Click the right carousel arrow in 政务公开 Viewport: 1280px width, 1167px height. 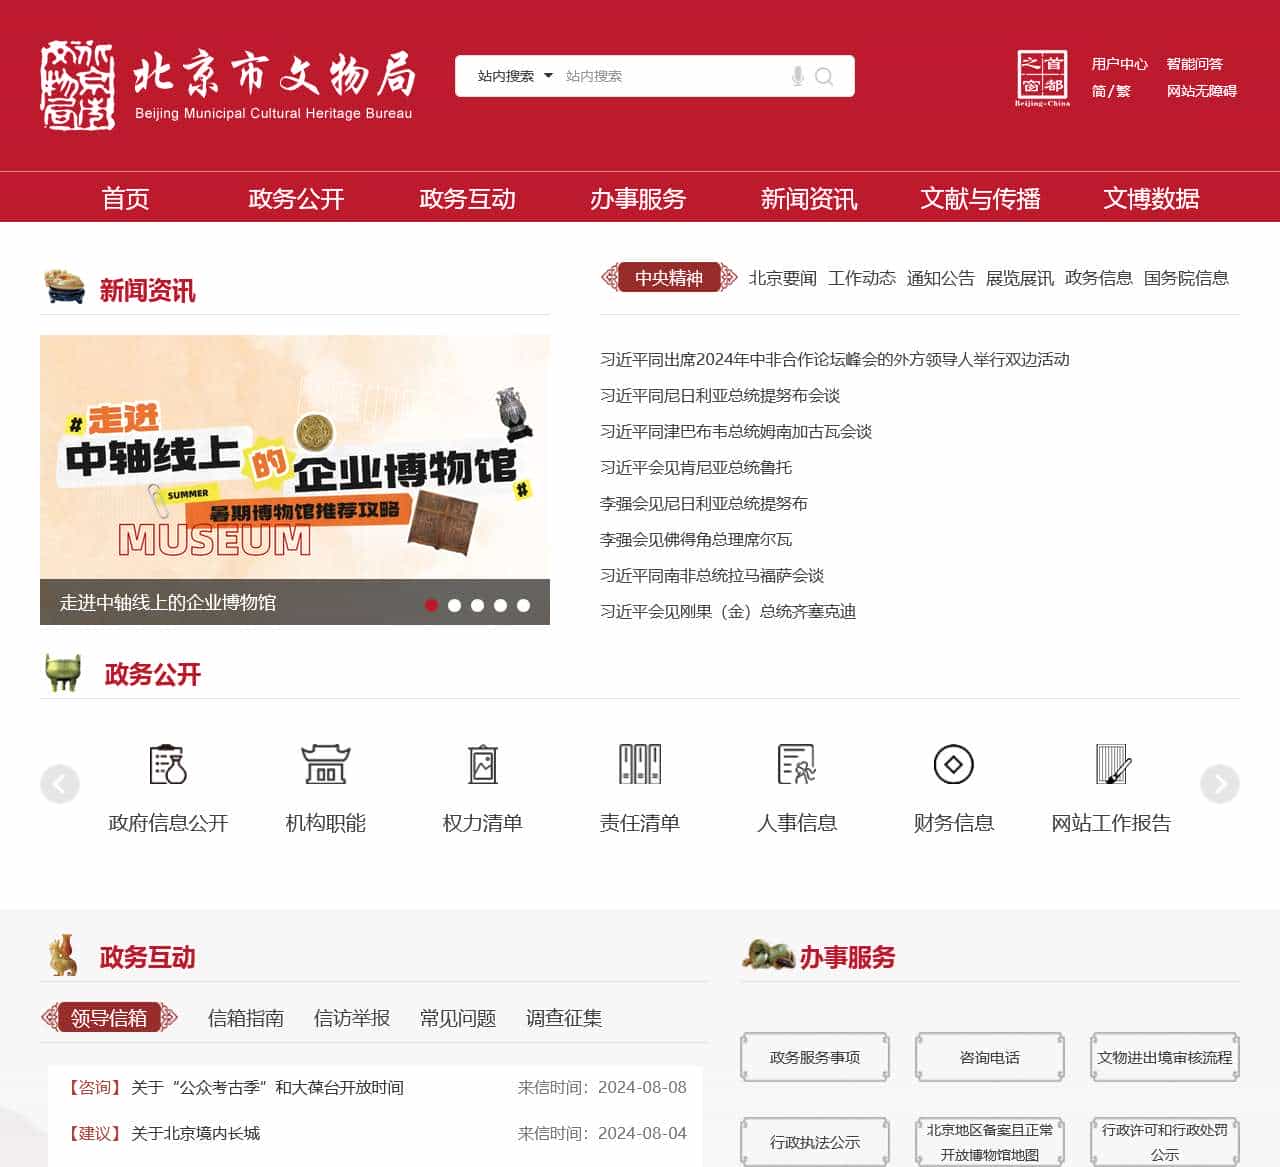(1220, 784)
